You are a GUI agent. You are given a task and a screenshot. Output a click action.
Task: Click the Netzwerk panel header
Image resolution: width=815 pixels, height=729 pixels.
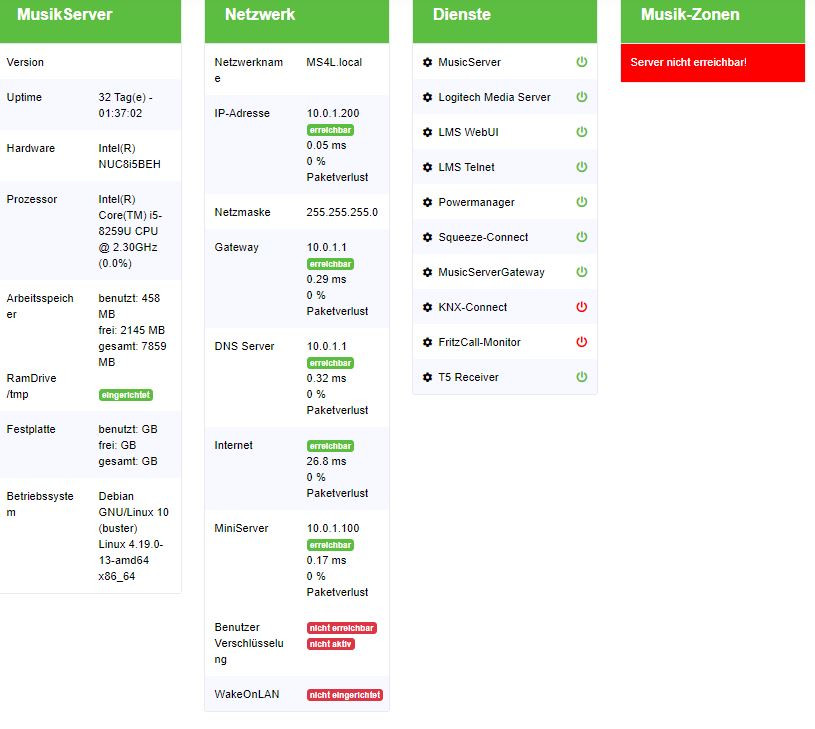[x=297, y=21]
